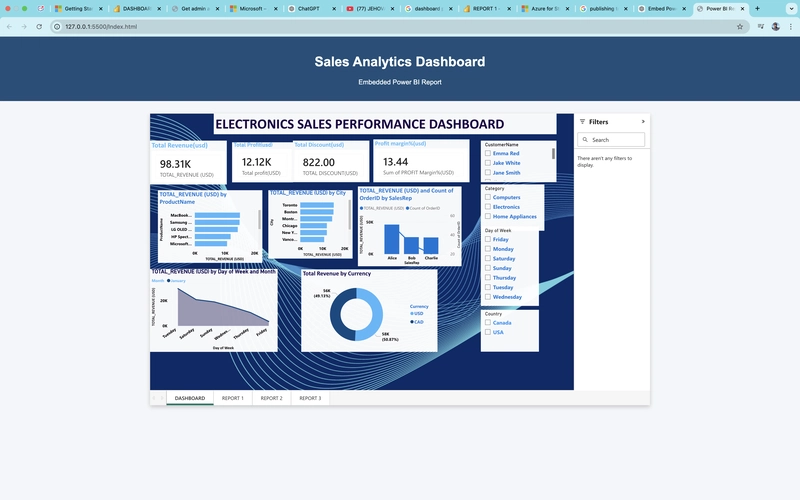Click the 98.31K Total Revenue value
800x500 pixels.
[x=176, y=164]
